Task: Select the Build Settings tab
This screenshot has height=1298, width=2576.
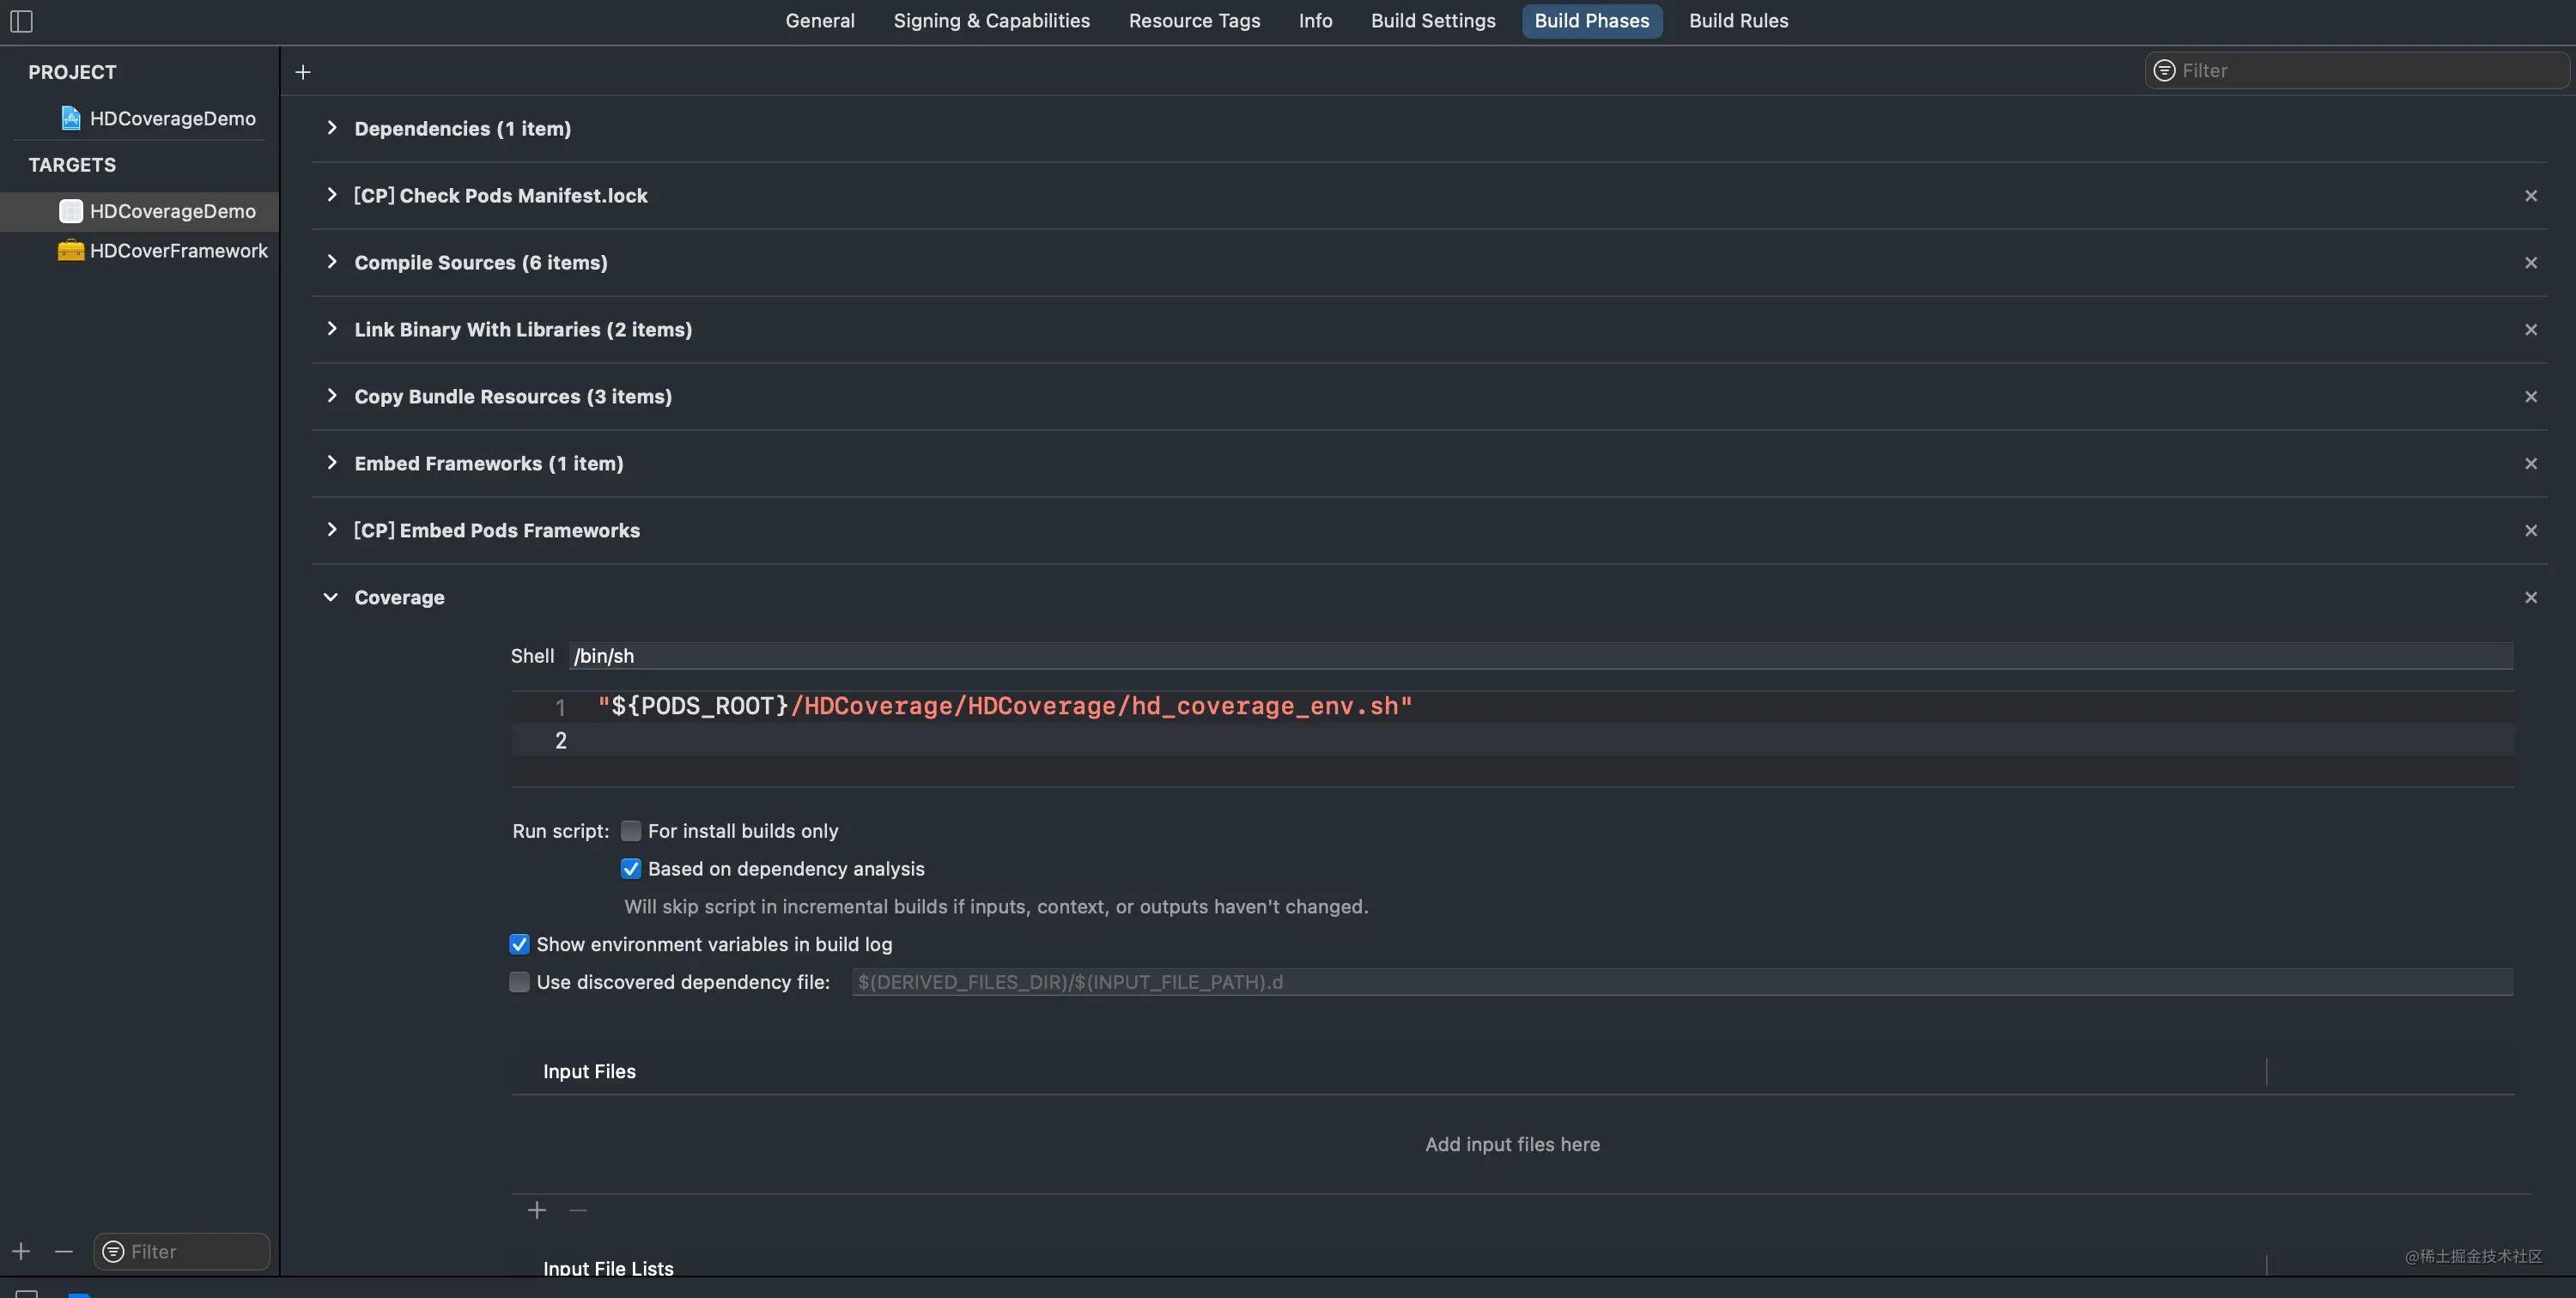Action: tap(1432, 21)
